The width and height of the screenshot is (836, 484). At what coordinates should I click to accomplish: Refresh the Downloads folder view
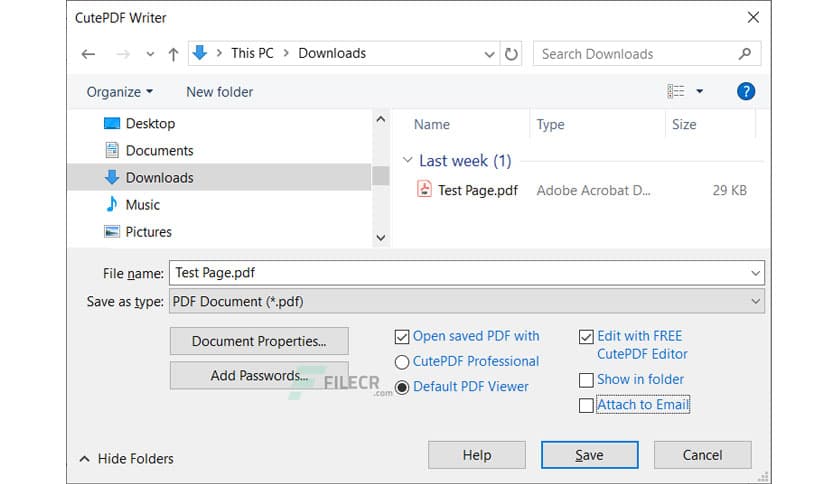[x=511, y=54]
